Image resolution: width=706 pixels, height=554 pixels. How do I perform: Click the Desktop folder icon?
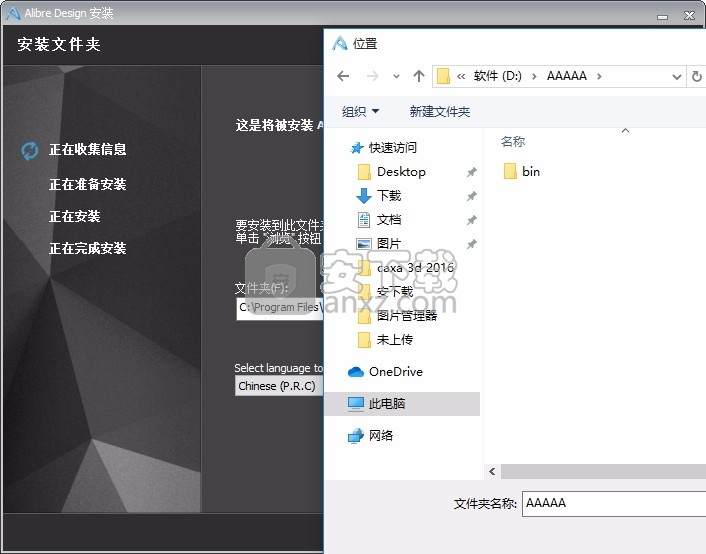click(364, 172)
